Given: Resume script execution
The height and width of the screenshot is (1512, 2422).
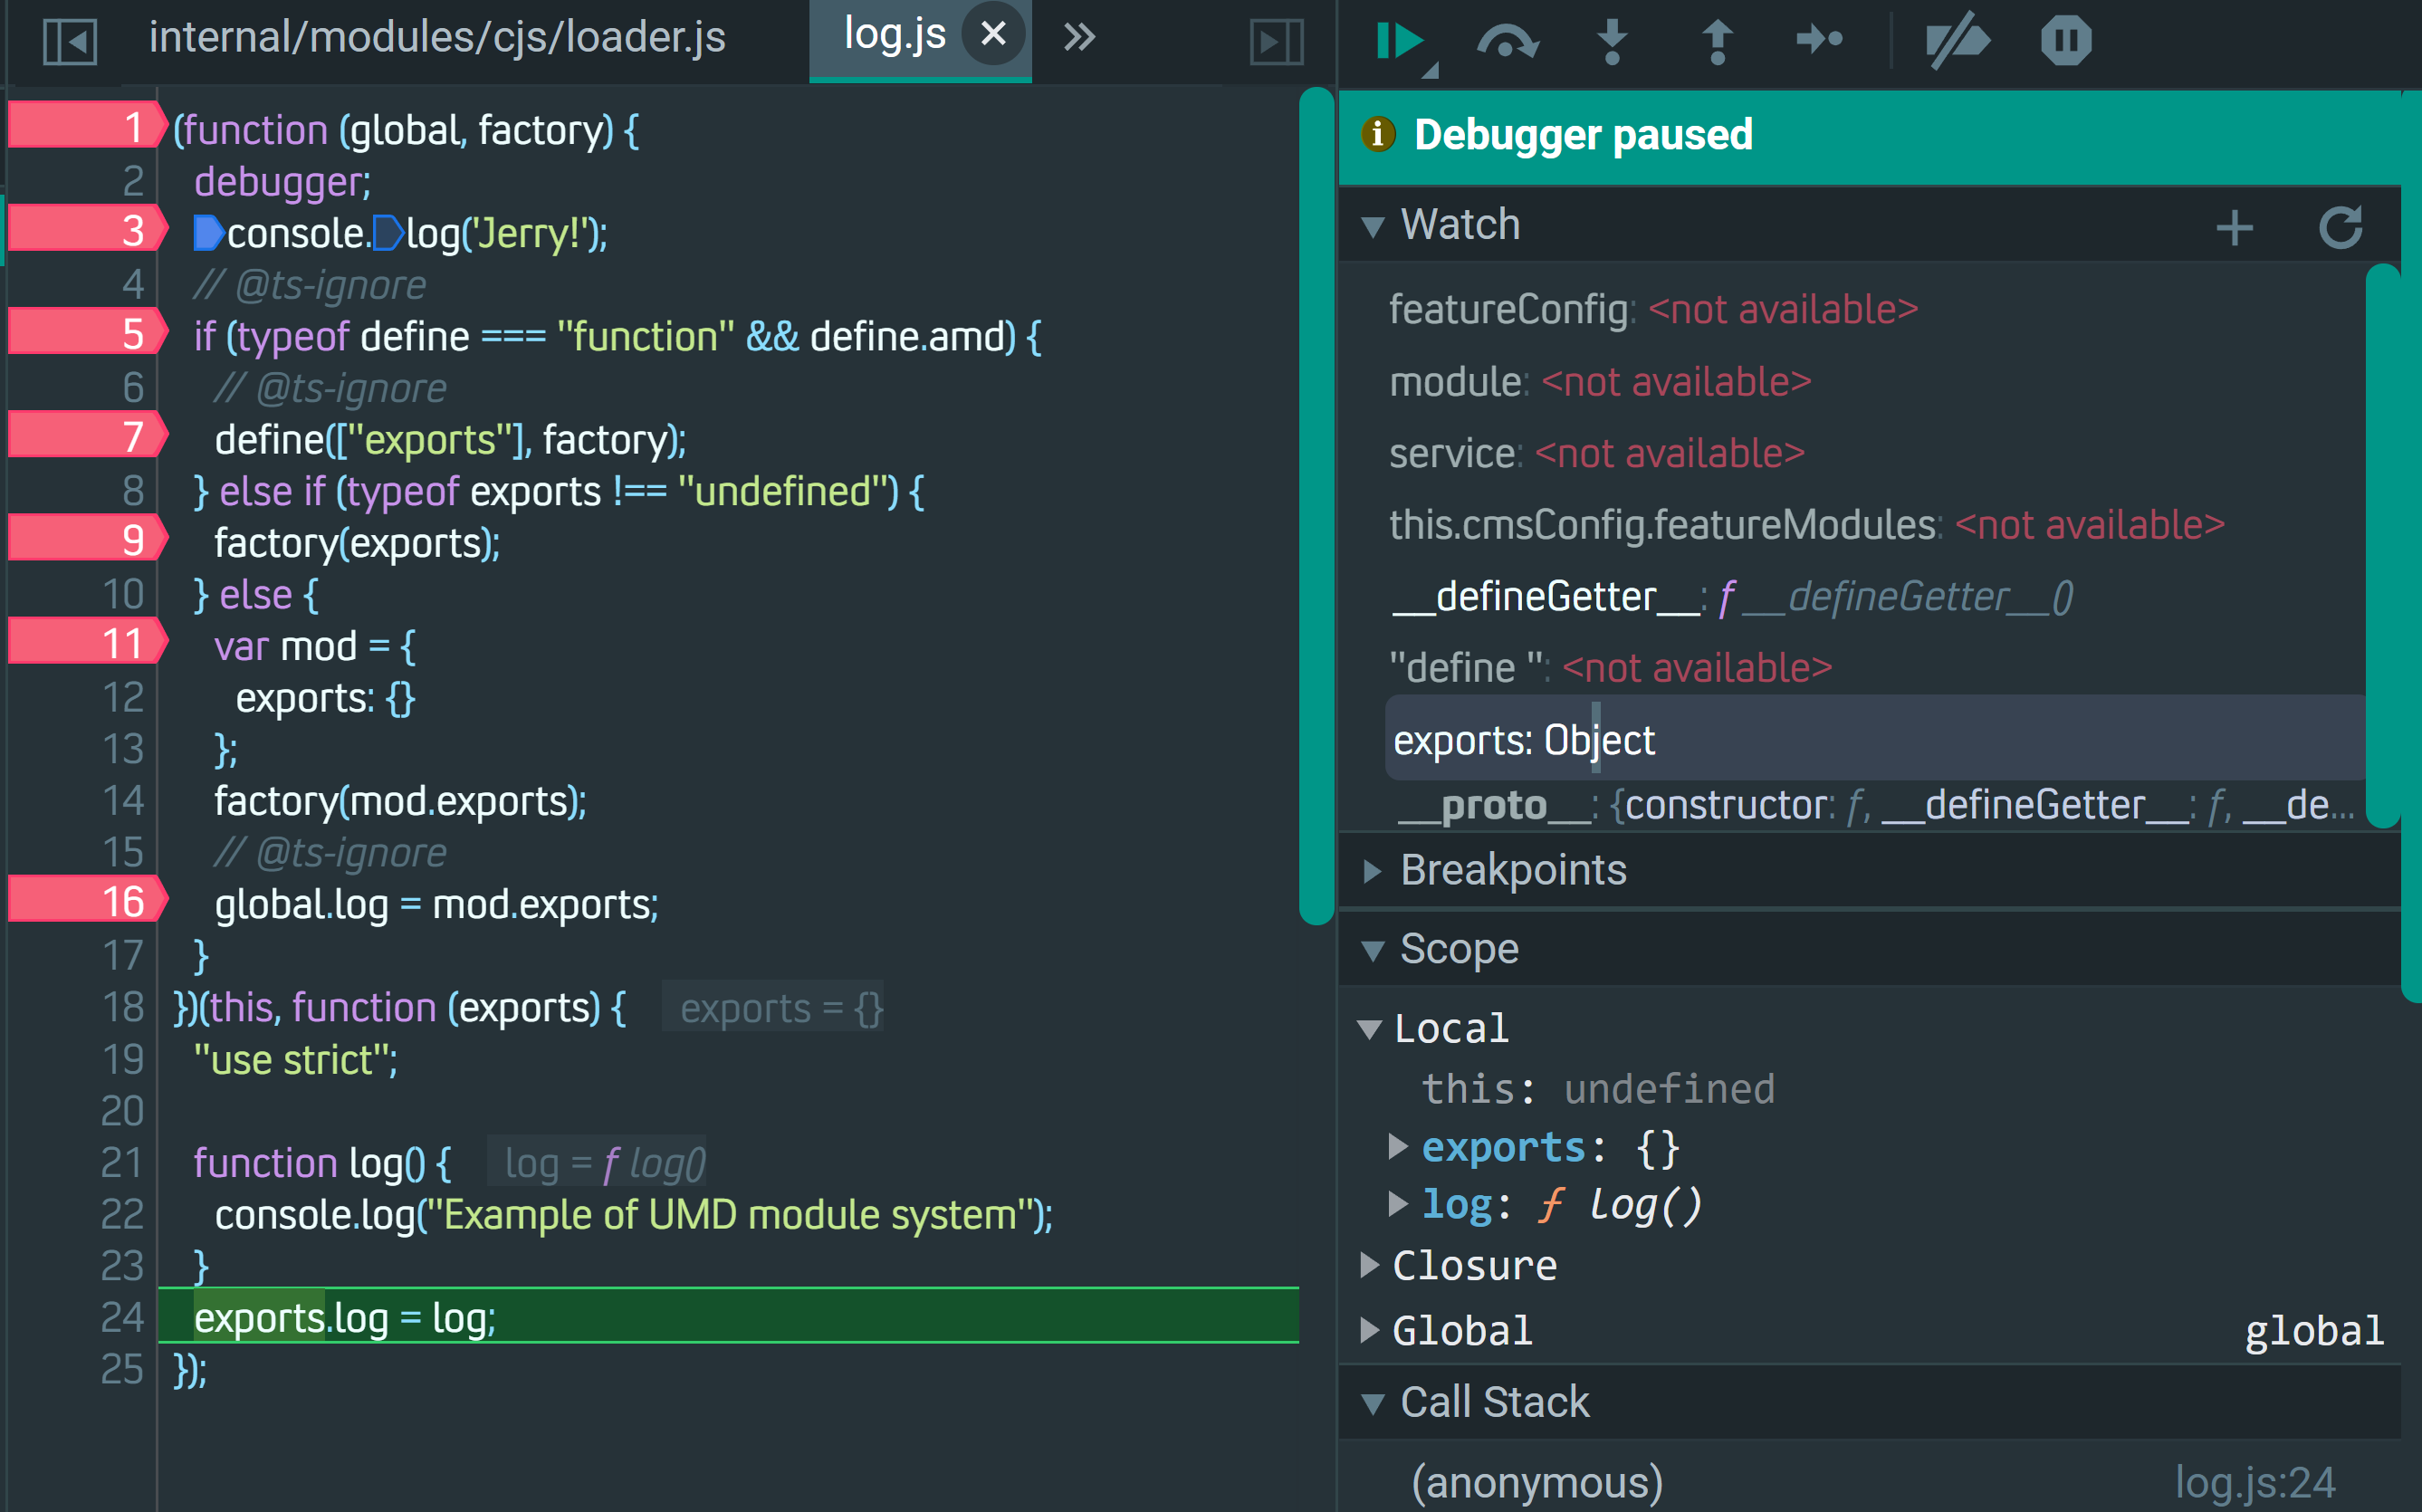Looking at the screenshot, I should point(1399,41).
